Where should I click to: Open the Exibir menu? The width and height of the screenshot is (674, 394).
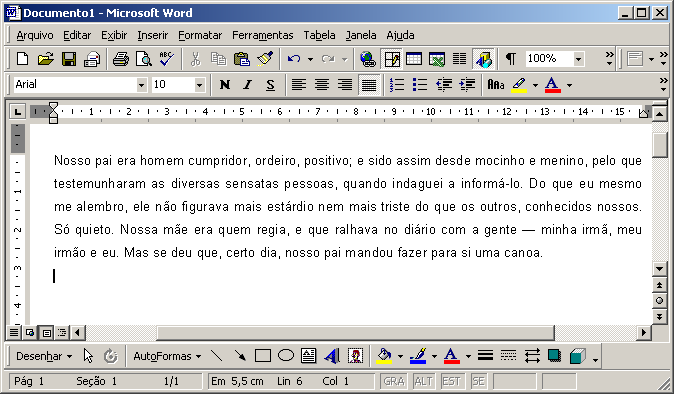click(114, 35)
